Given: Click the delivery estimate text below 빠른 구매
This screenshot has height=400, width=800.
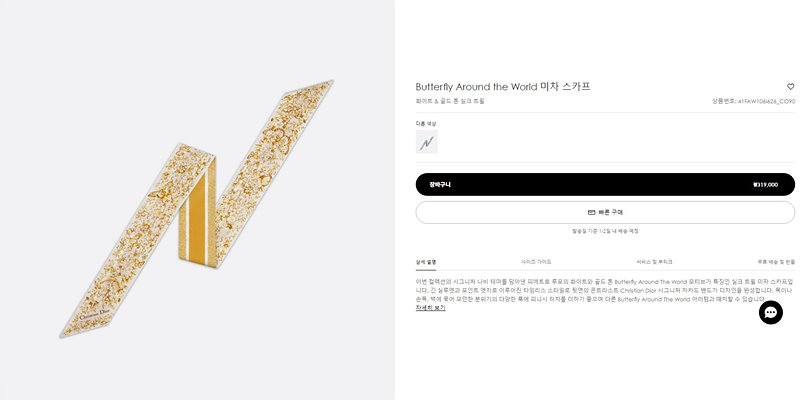Looking at the screenshot, I should (605, 231).
